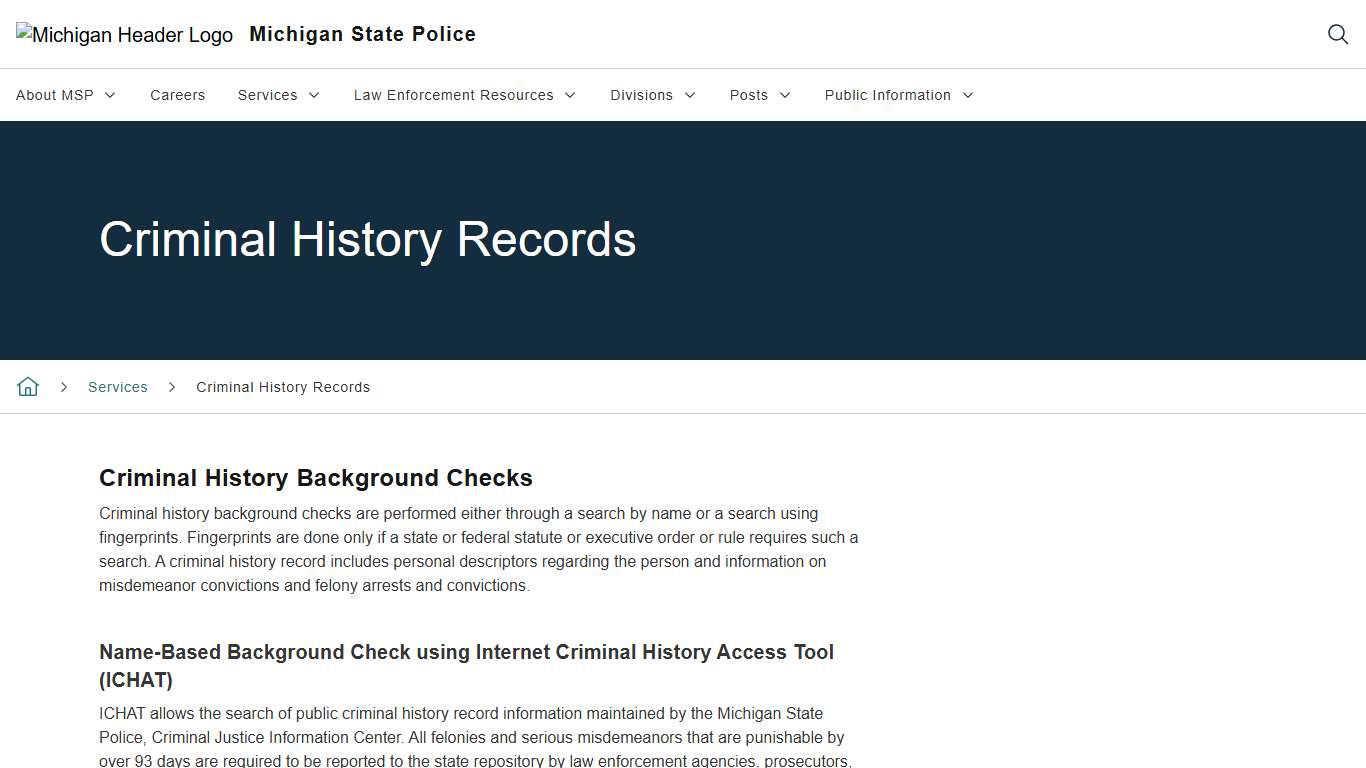The height and width of the screenshot is (768, 1366).
Task: Click the home icon in the breadcrumb
Action: point(28,386)
